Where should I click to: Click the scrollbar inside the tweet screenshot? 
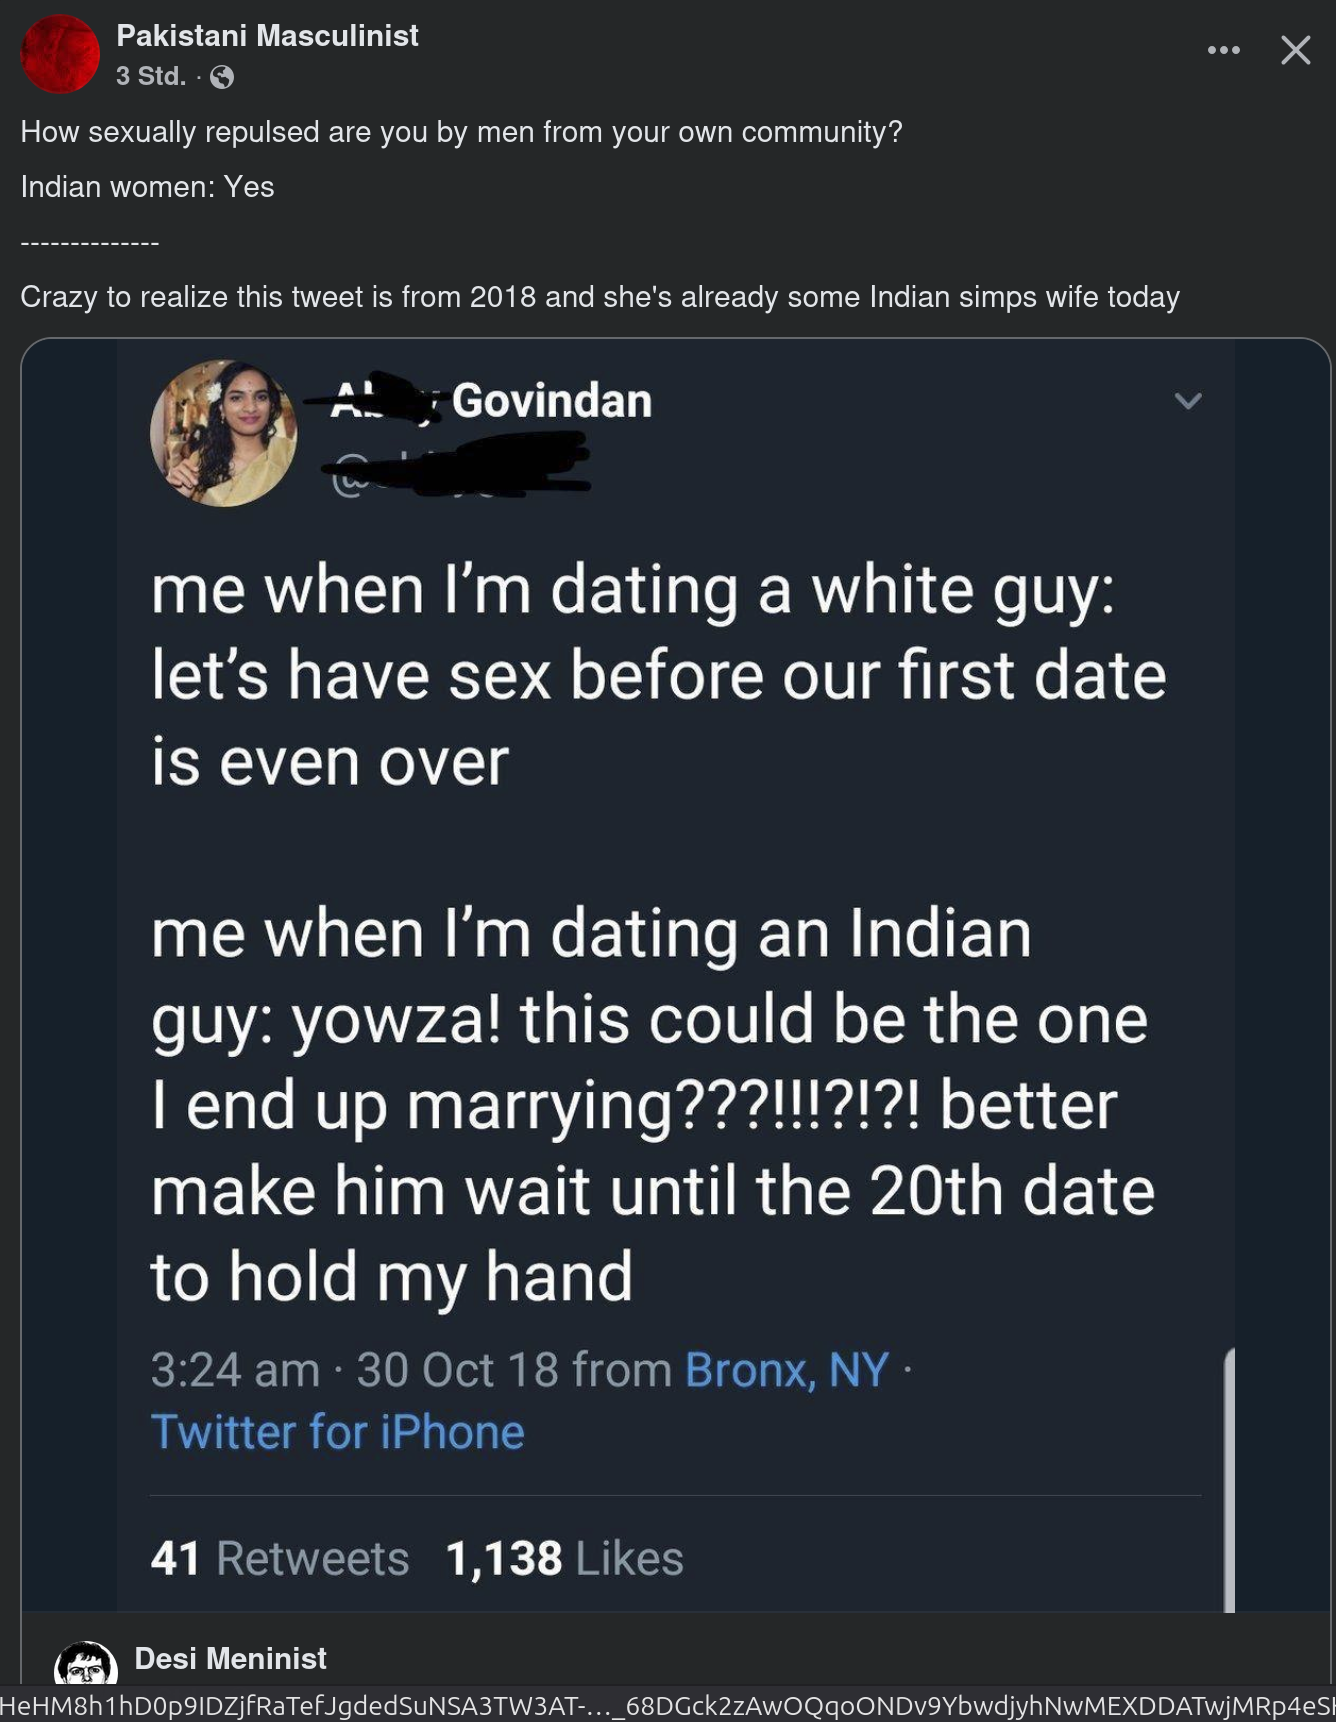click(1229, 1480)
